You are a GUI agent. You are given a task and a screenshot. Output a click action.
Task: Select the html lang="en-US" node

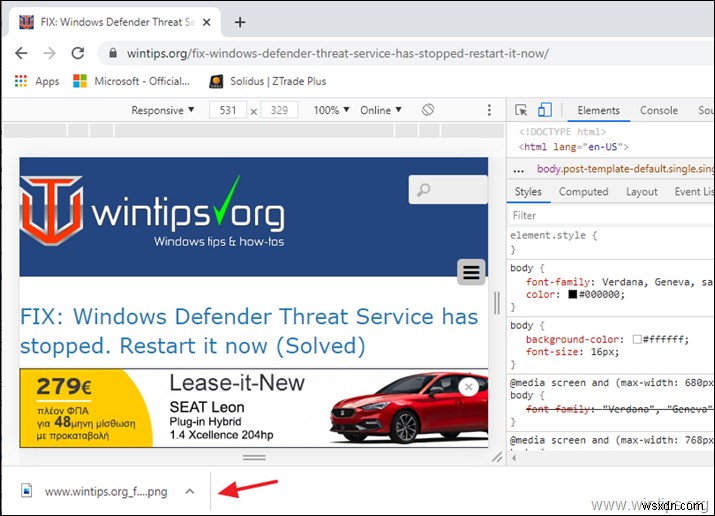coord(573,147)
